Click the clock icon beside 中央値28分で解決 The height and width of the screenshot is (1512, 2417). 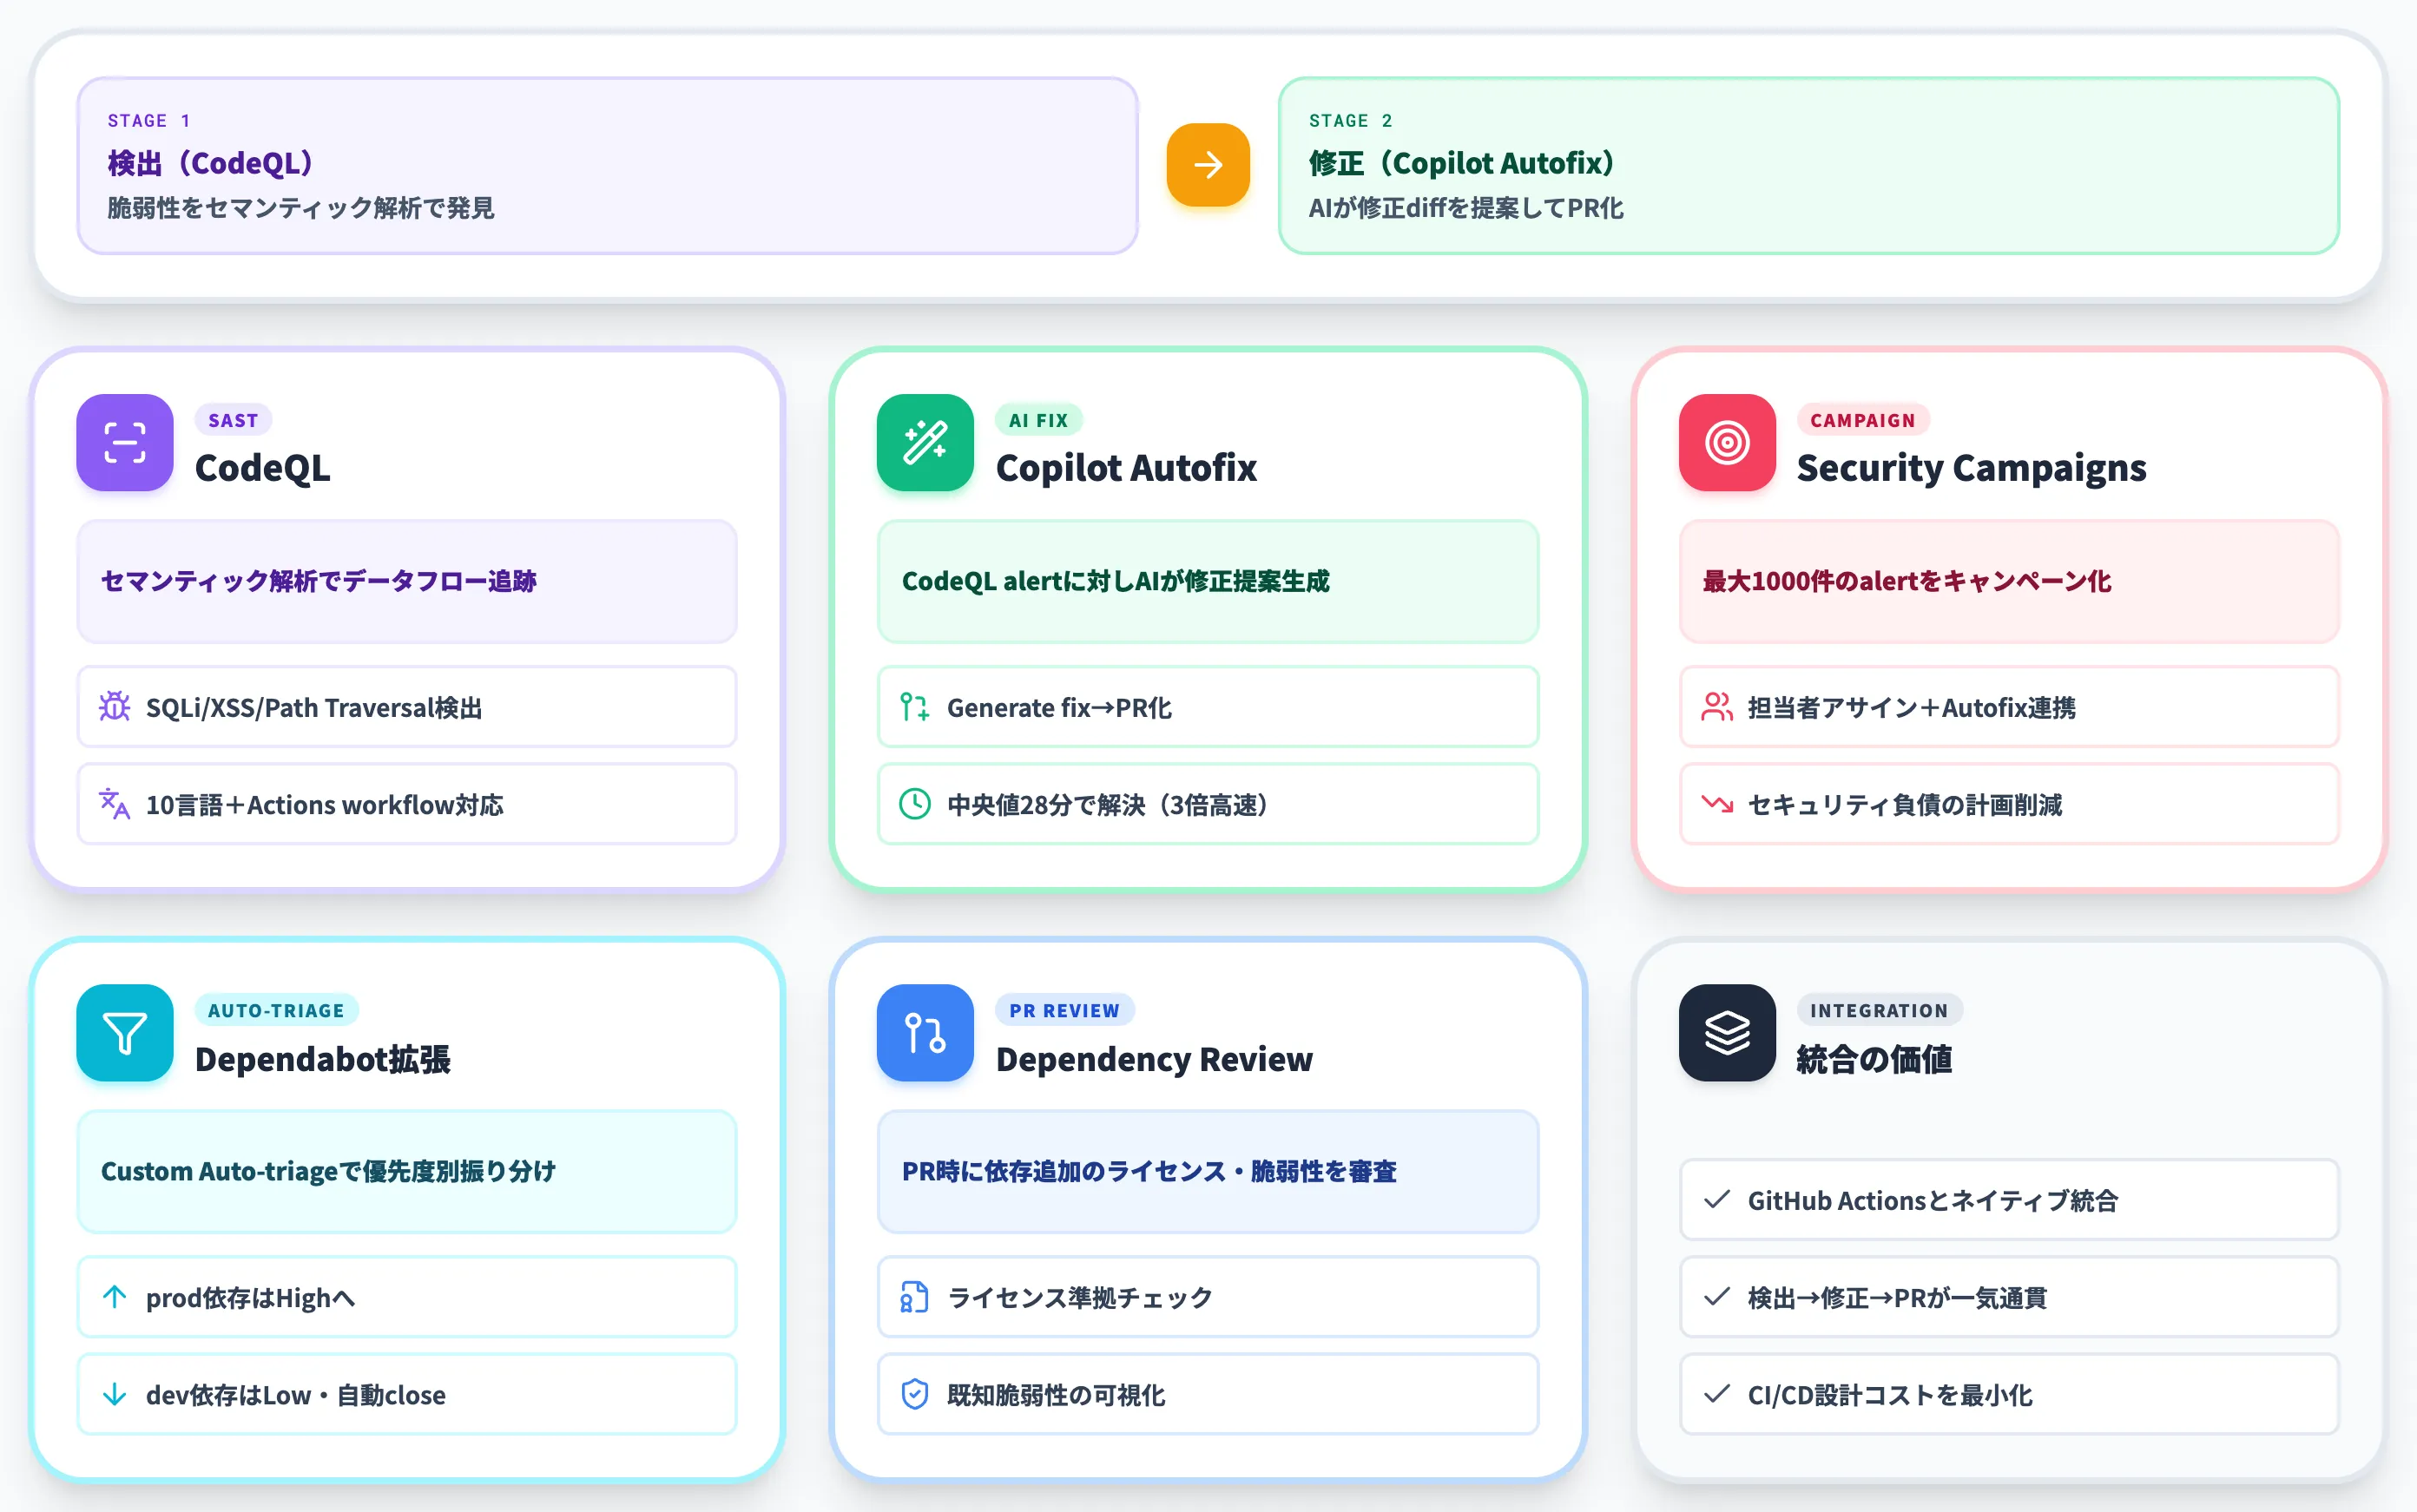click(x=915, y=804)
